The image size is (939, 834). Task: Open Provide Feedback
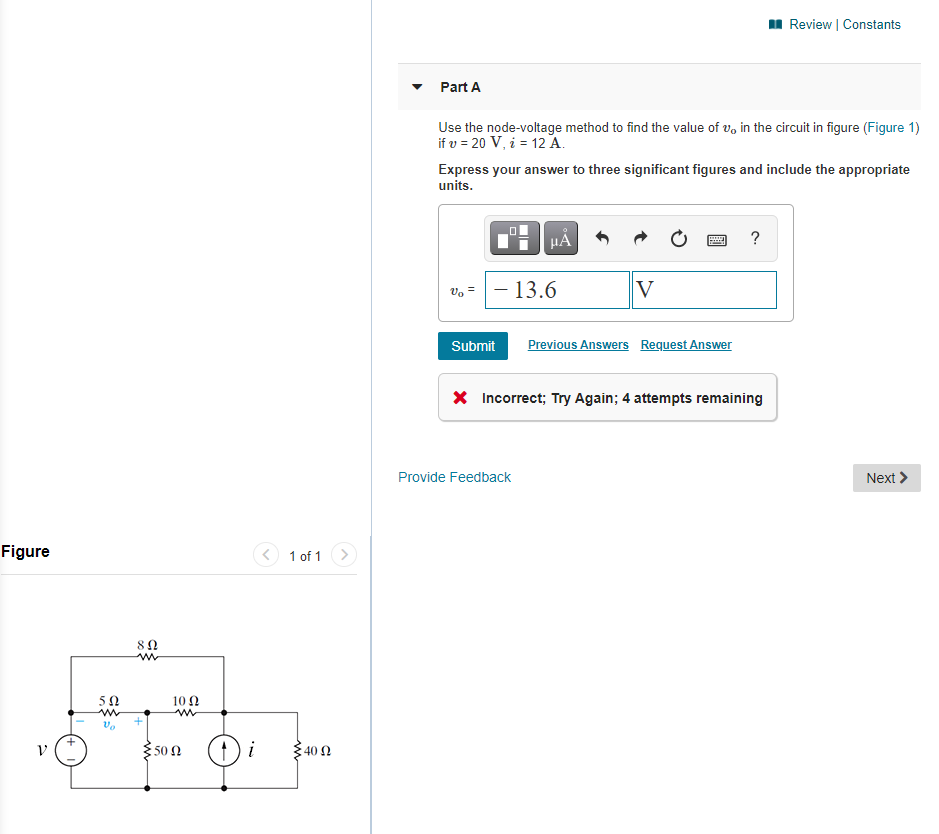tap(454, 477)
